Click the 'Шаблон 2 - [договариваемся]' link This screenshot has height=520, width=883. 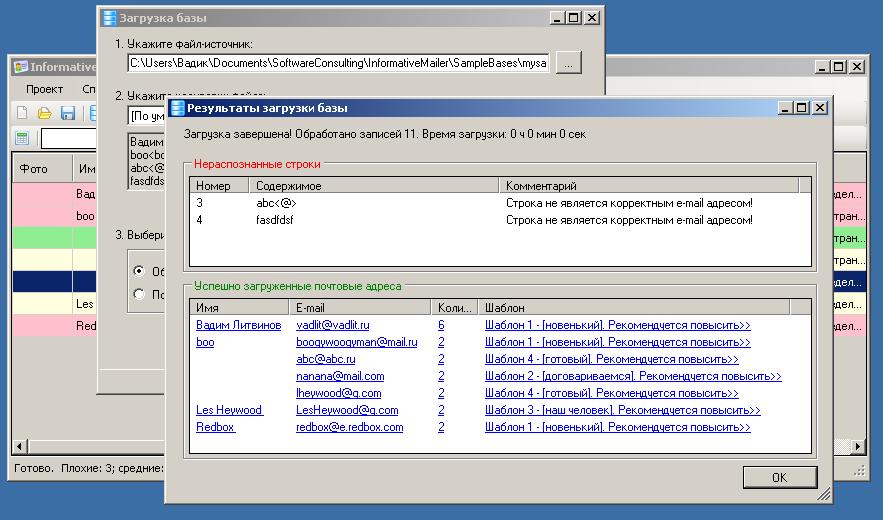[x=633, y=376]
